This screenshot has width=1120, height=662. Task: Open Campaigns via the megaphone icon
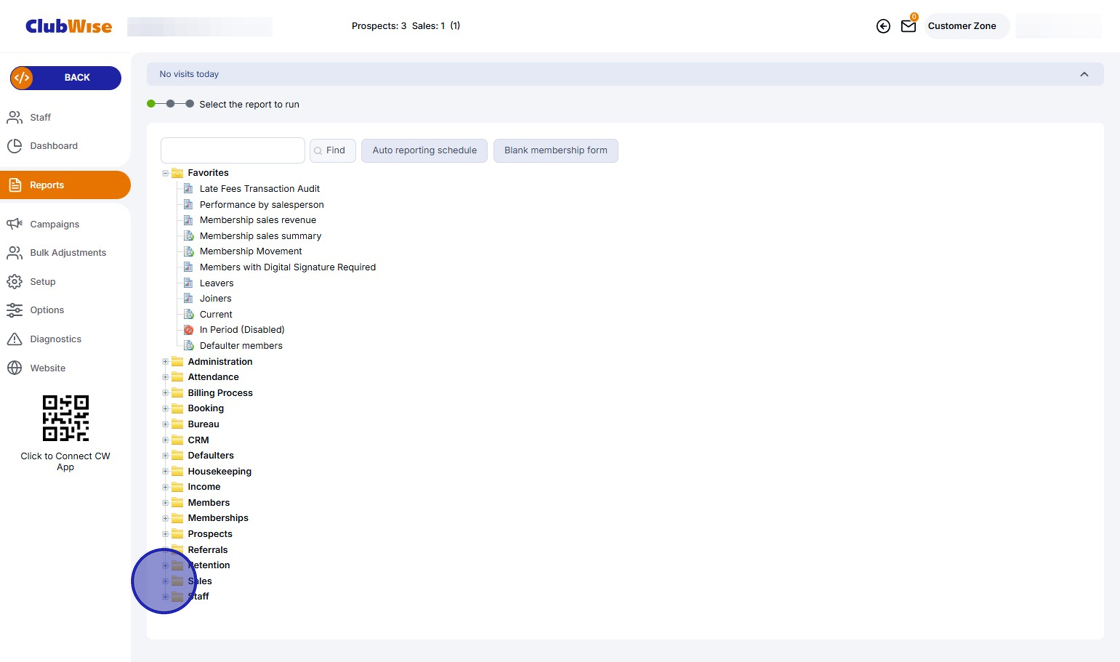point(14,224)
